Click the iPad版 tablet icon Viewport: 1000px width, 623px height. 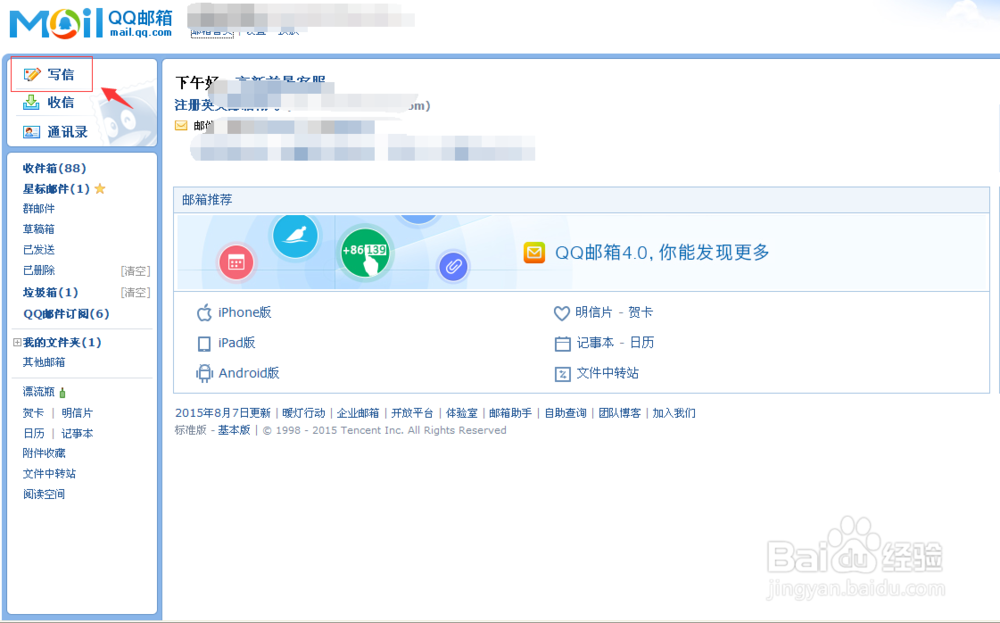203,343
